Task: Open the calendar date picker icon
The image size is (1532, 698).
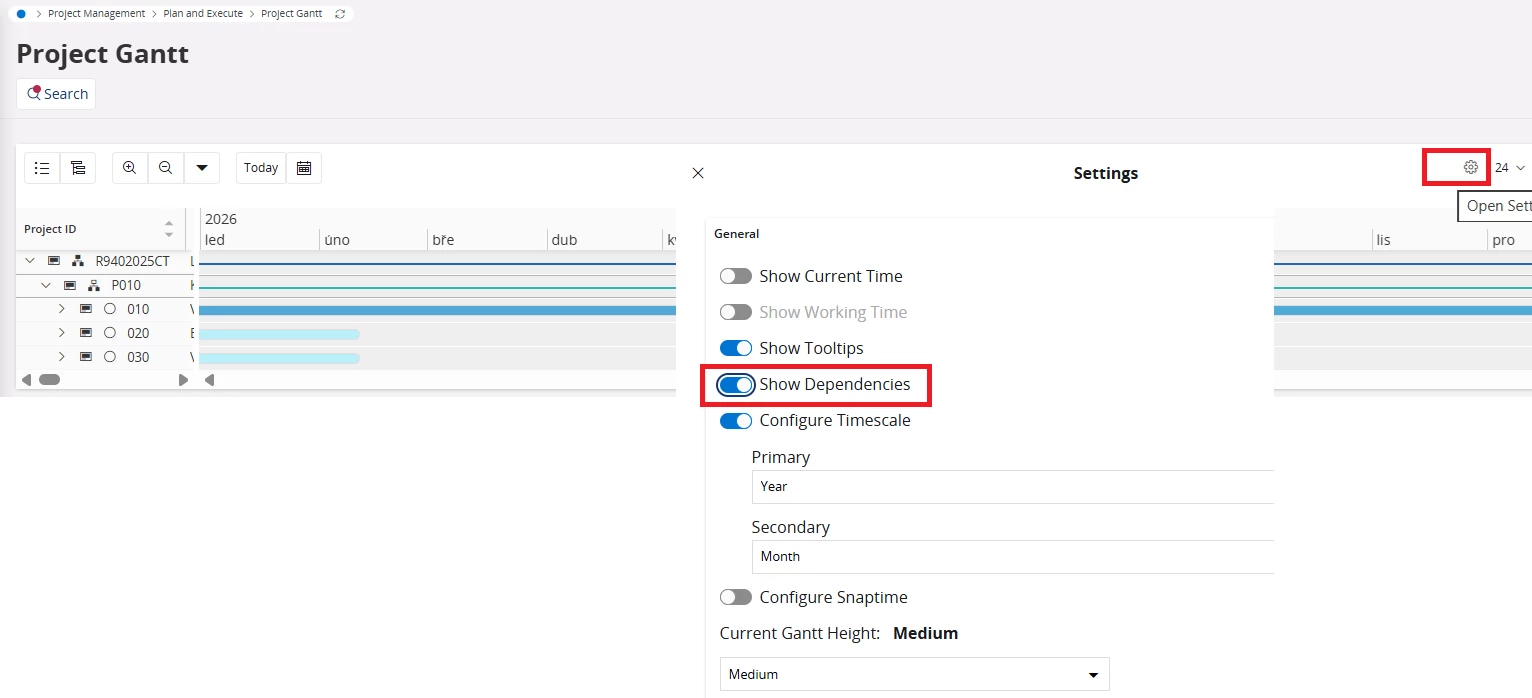Action: tap(304, 168)
